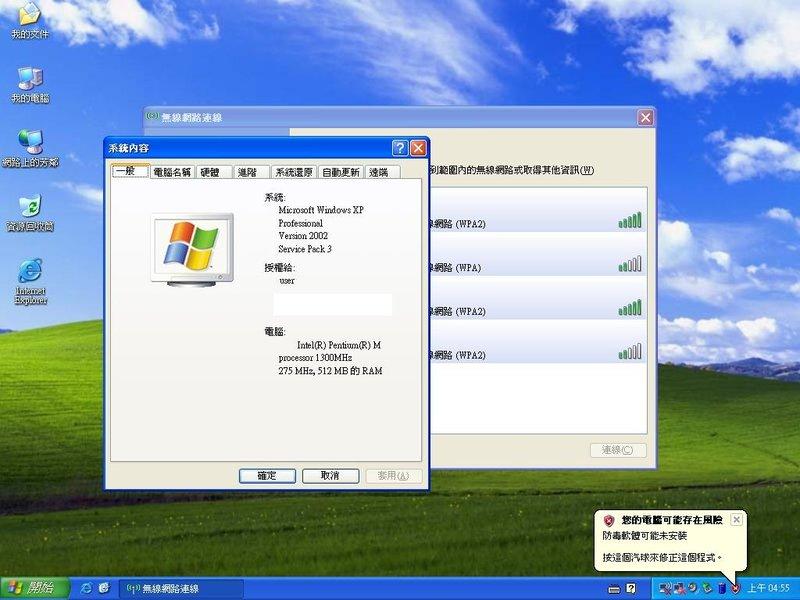Dismiss the security warning balloon
Viewport: 800px width, 600px height.
pyautogui.click(x=736, y=519)
